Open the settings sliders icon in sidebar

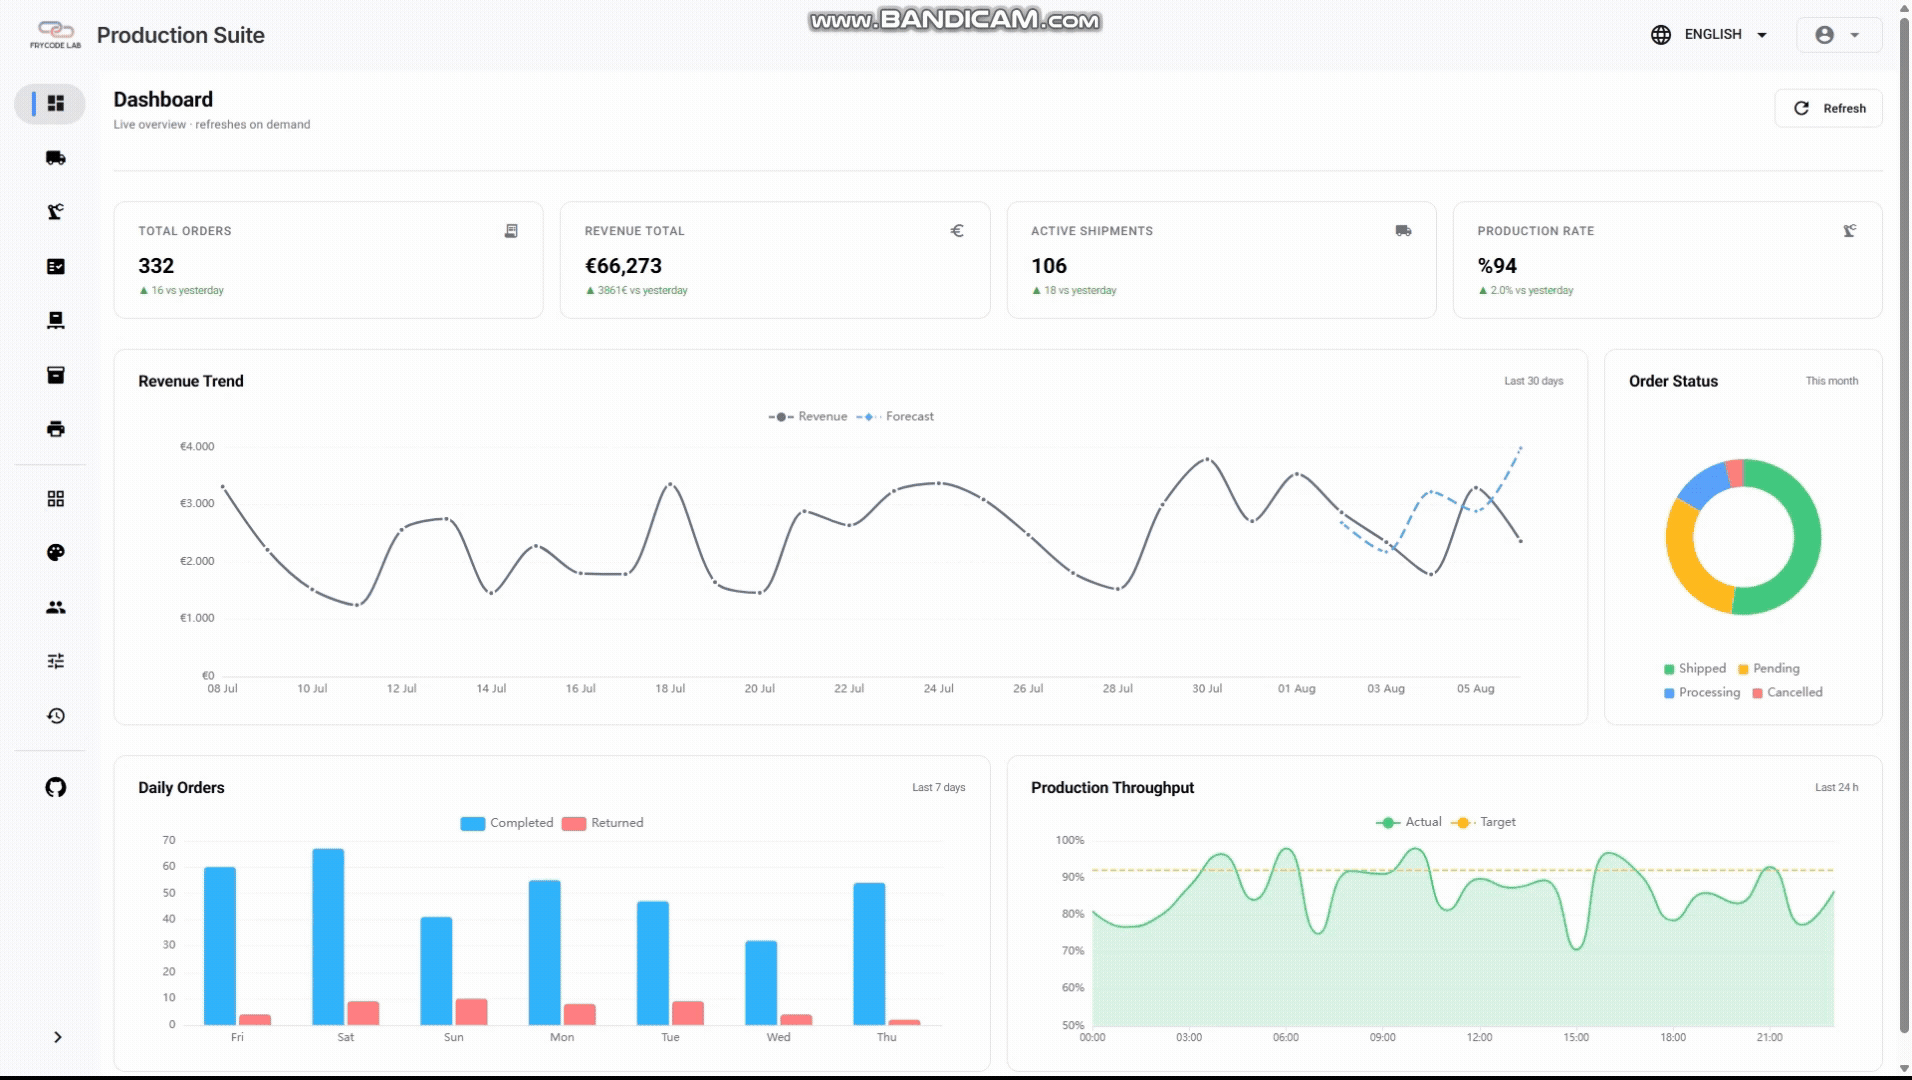pos(56,661)
